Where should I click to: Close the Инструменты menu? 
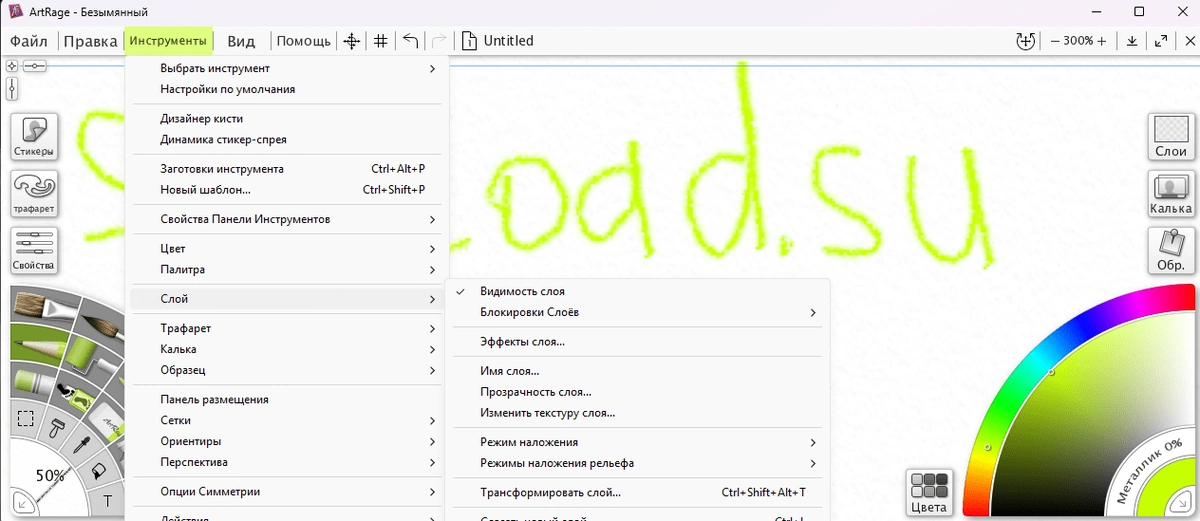(x=169, y=41)
